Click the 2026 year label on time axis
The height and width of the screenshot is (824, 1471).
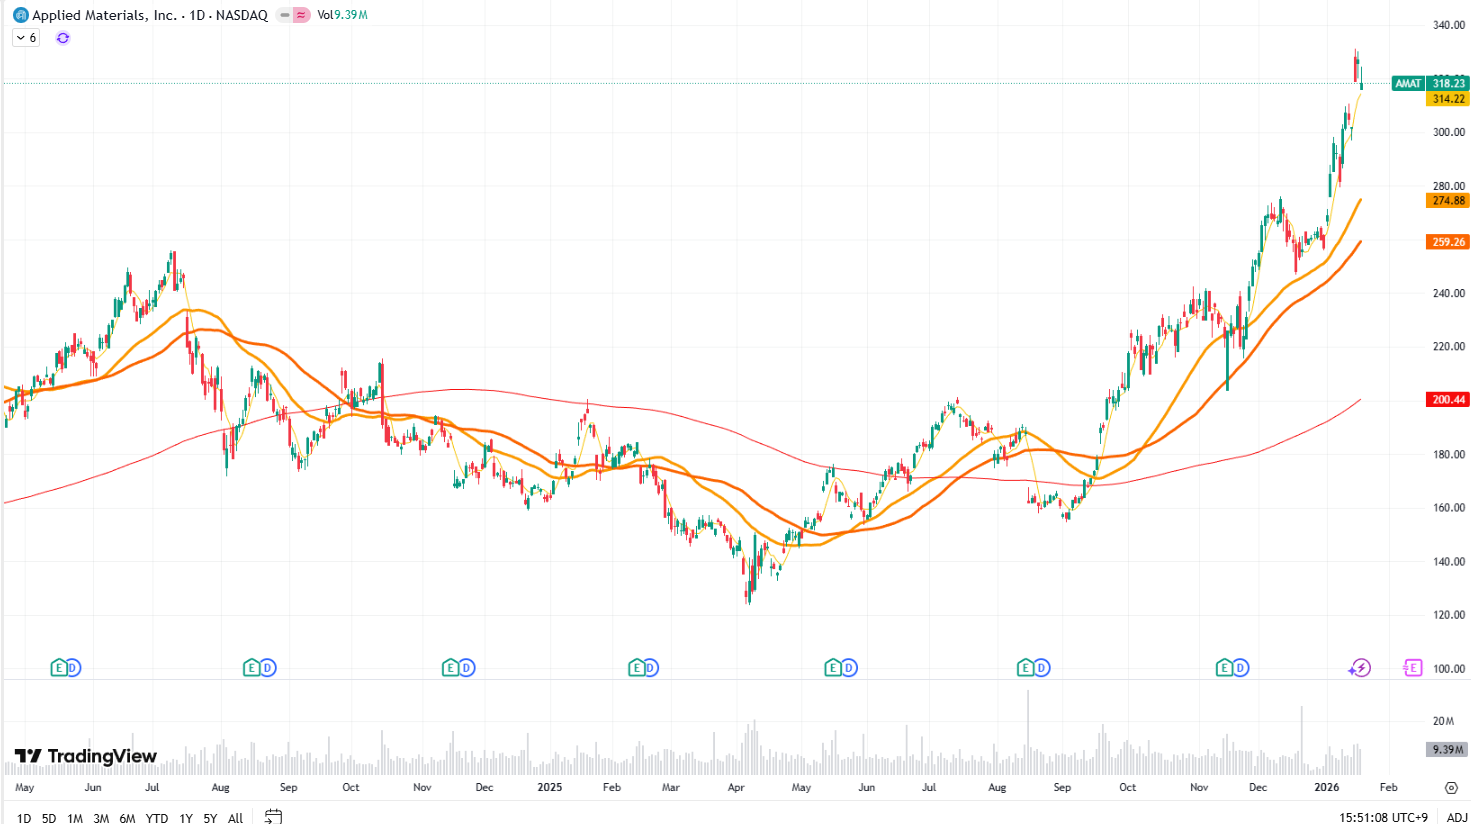click(1326, 788)
